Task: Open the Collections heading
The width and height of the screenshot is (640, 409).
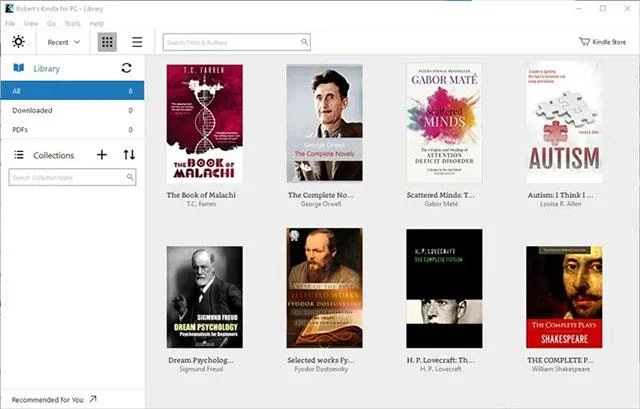Action: [x=53, y=156]
